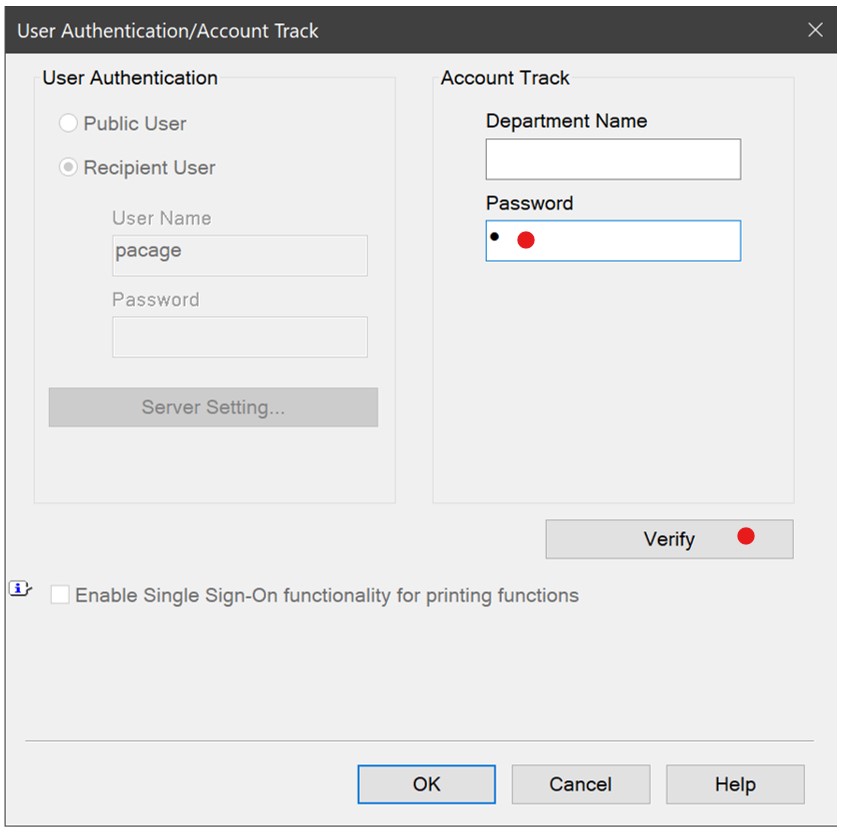Click the Department Name label
The height and width of the screenshot is (834, 843).
566,121
